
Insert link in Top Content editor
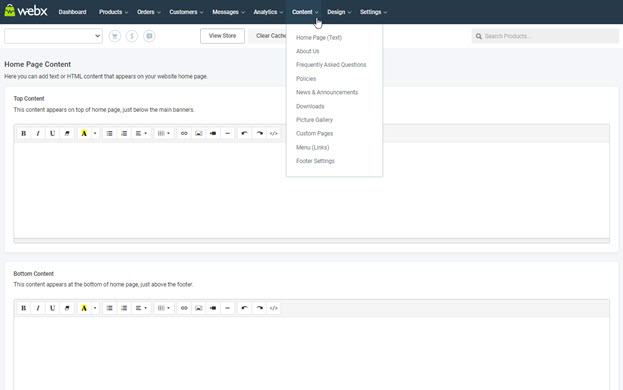(x=184, y=133)
